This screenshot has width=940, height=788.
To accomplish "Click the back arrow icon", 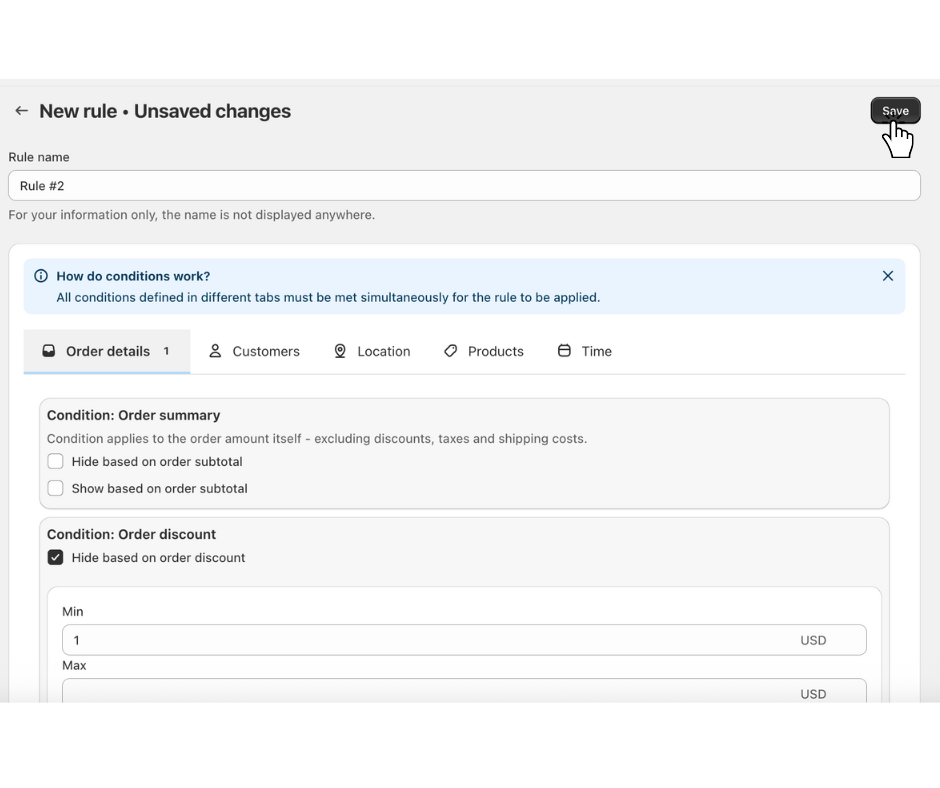I will pos(21,111).
